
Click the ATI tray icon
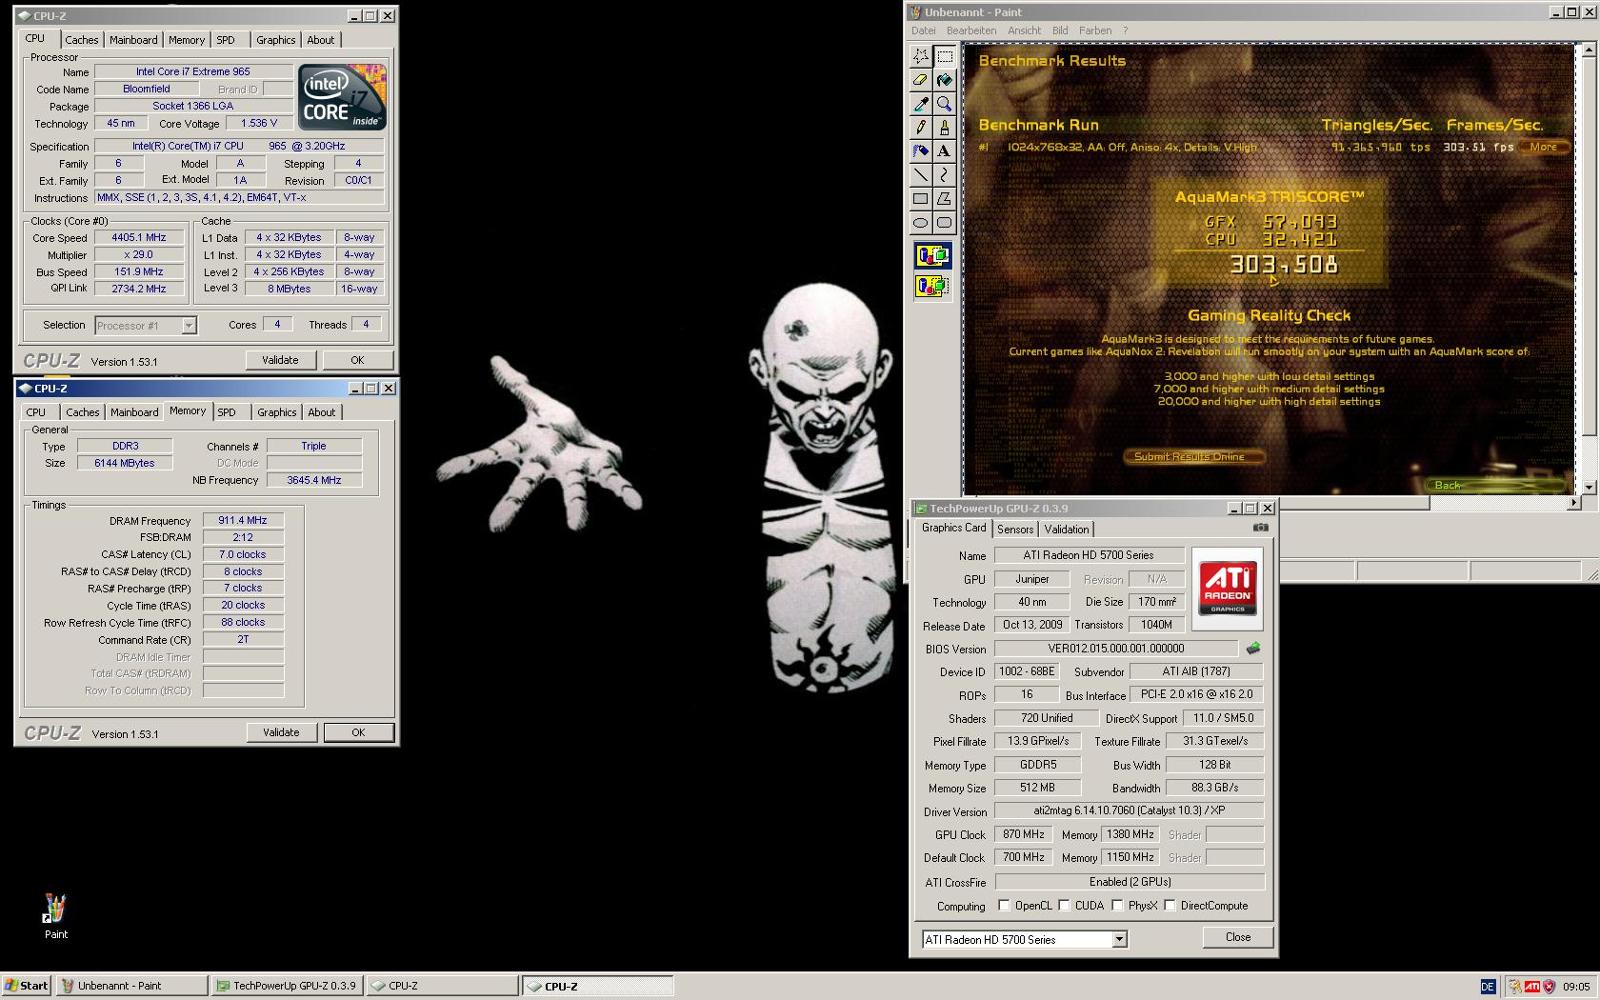click(x=1532, y=986)
